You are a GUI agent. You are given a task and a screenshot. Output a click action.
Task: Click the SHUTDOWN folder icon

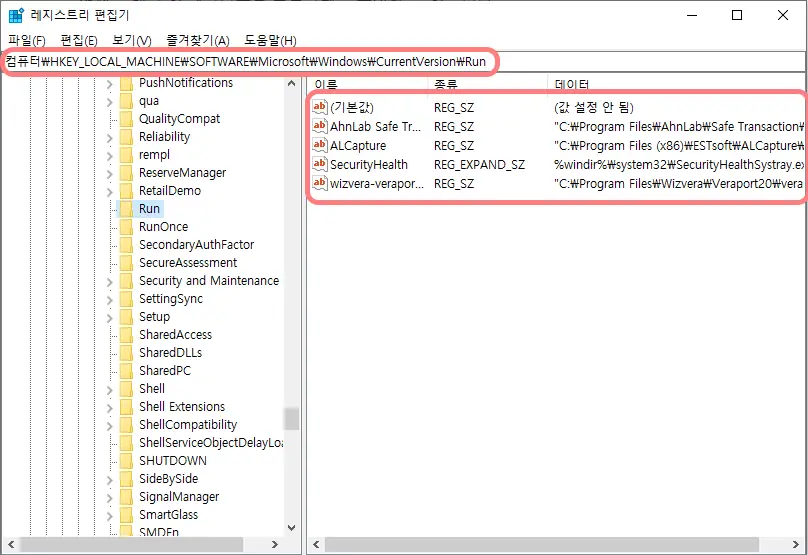[x=126, y=461]
